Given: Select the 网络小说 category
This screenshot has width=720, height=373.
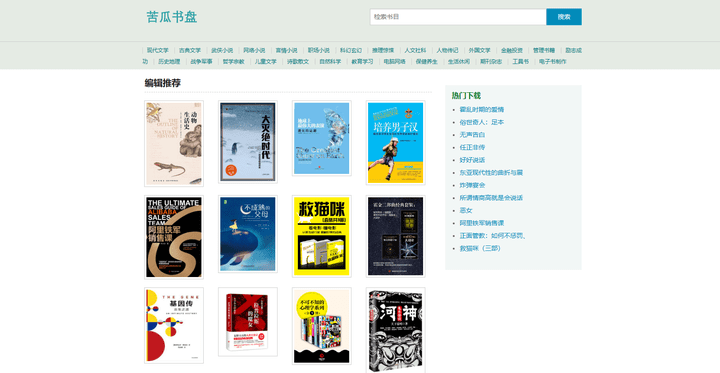Looking at the screenshot, I should click(x=254, y=51).
